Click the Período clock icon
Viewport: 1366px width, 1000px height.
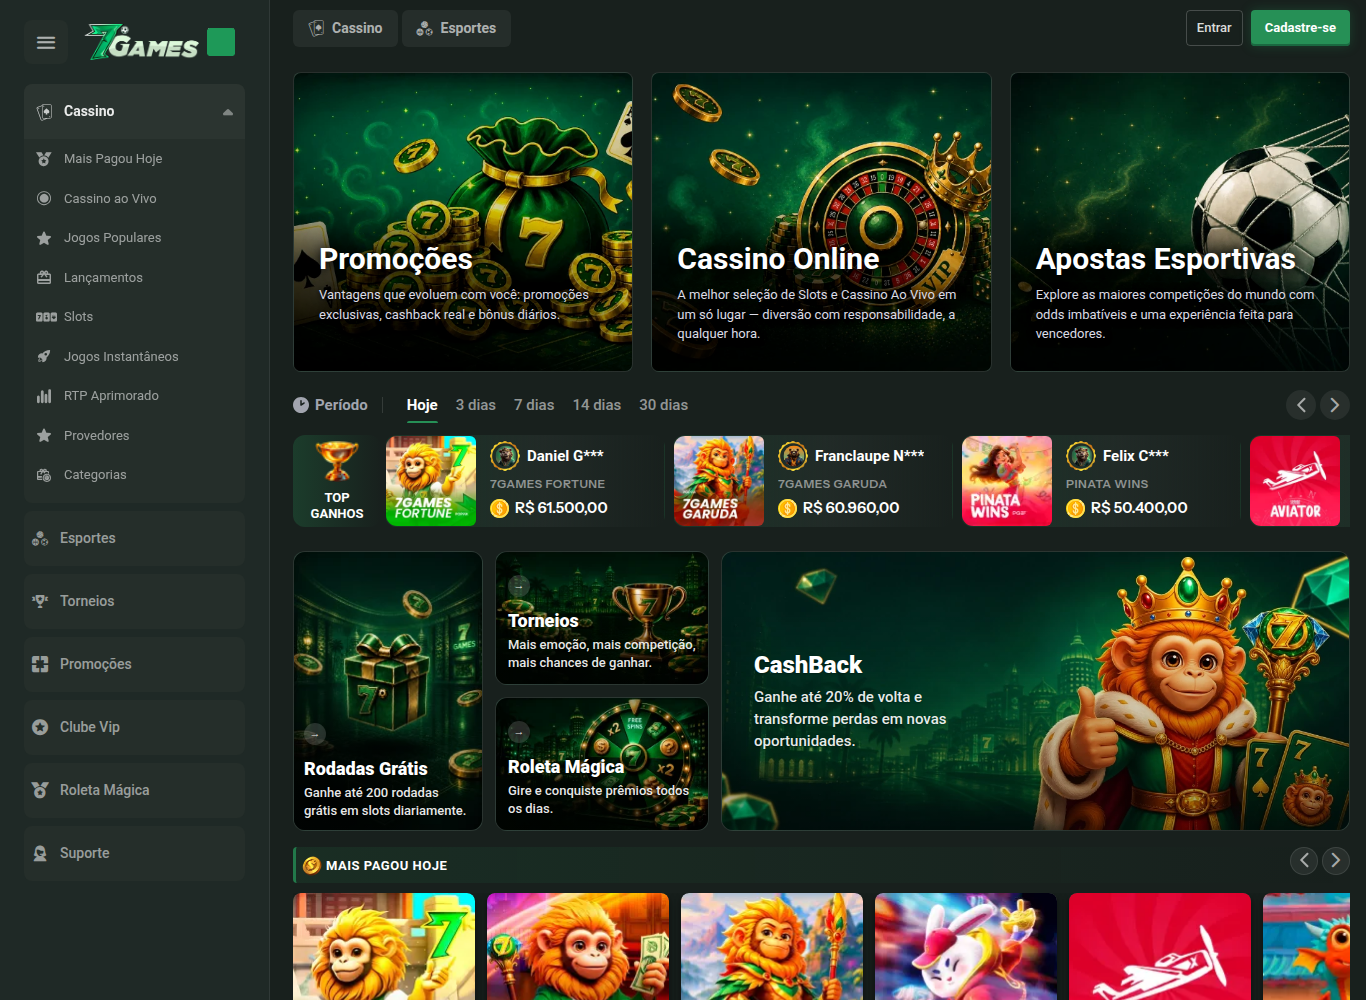coord(301,405)
